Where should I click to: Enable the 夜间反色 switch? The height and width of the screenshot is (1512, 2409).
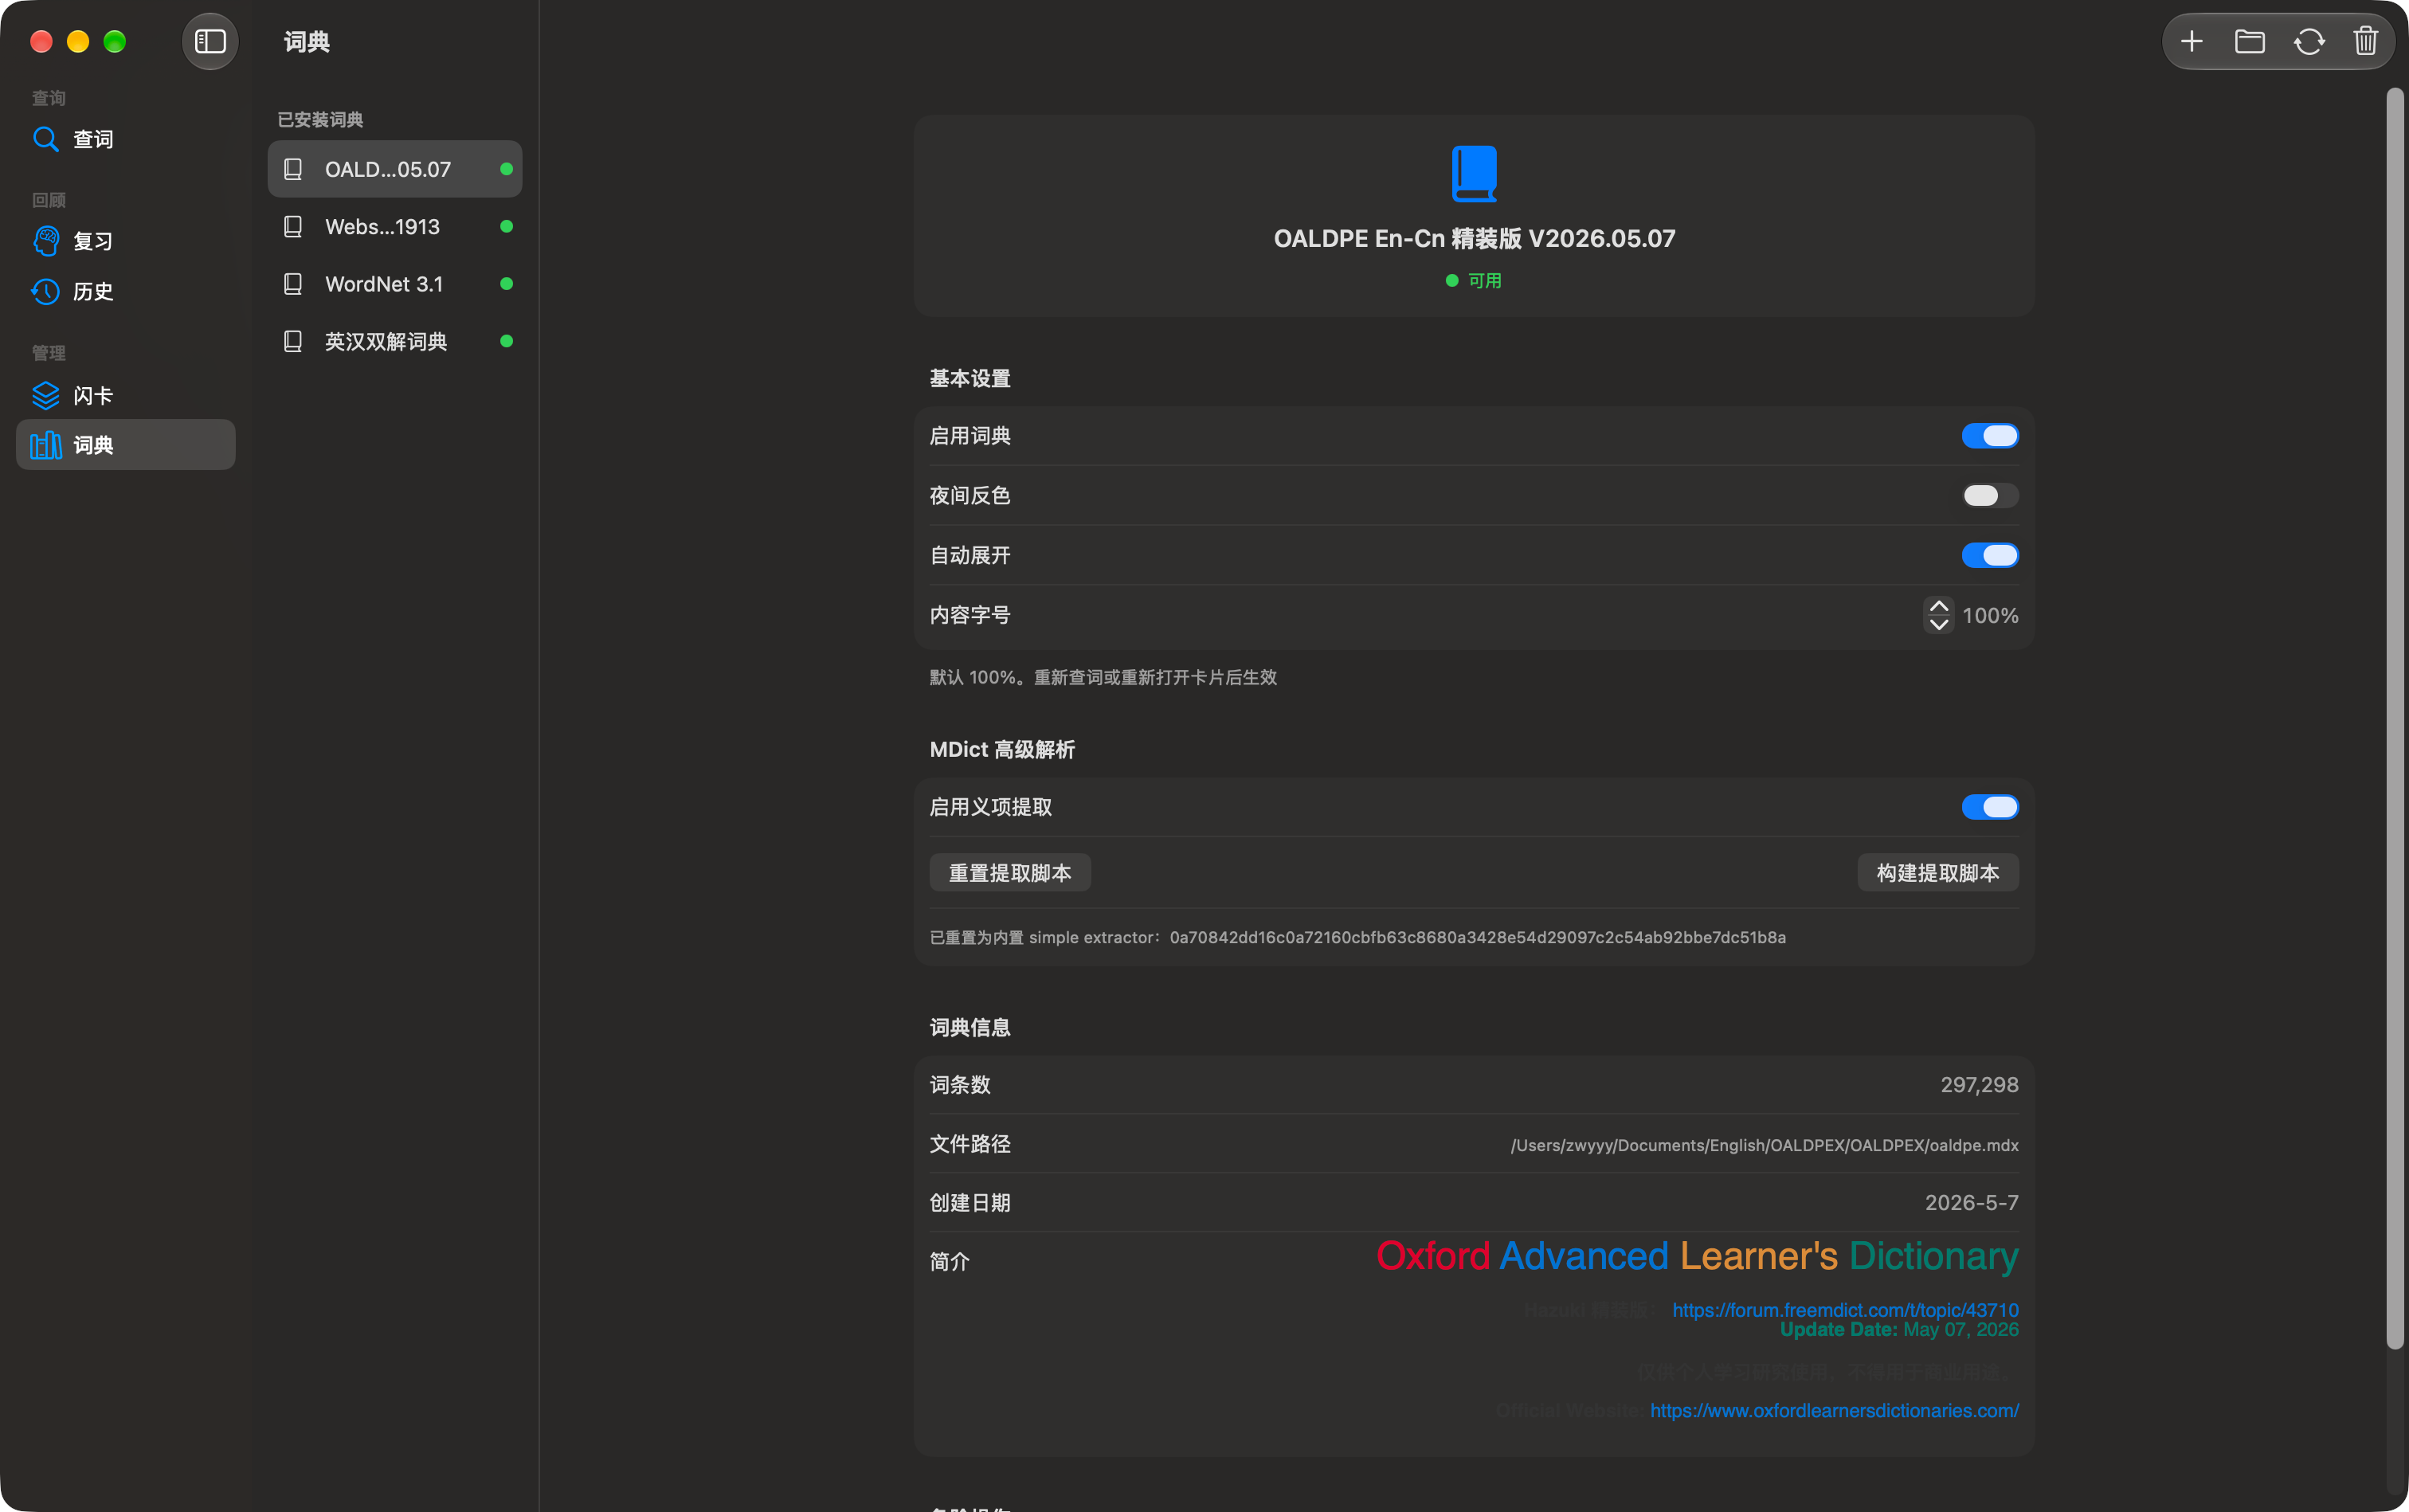[1989, 496]
